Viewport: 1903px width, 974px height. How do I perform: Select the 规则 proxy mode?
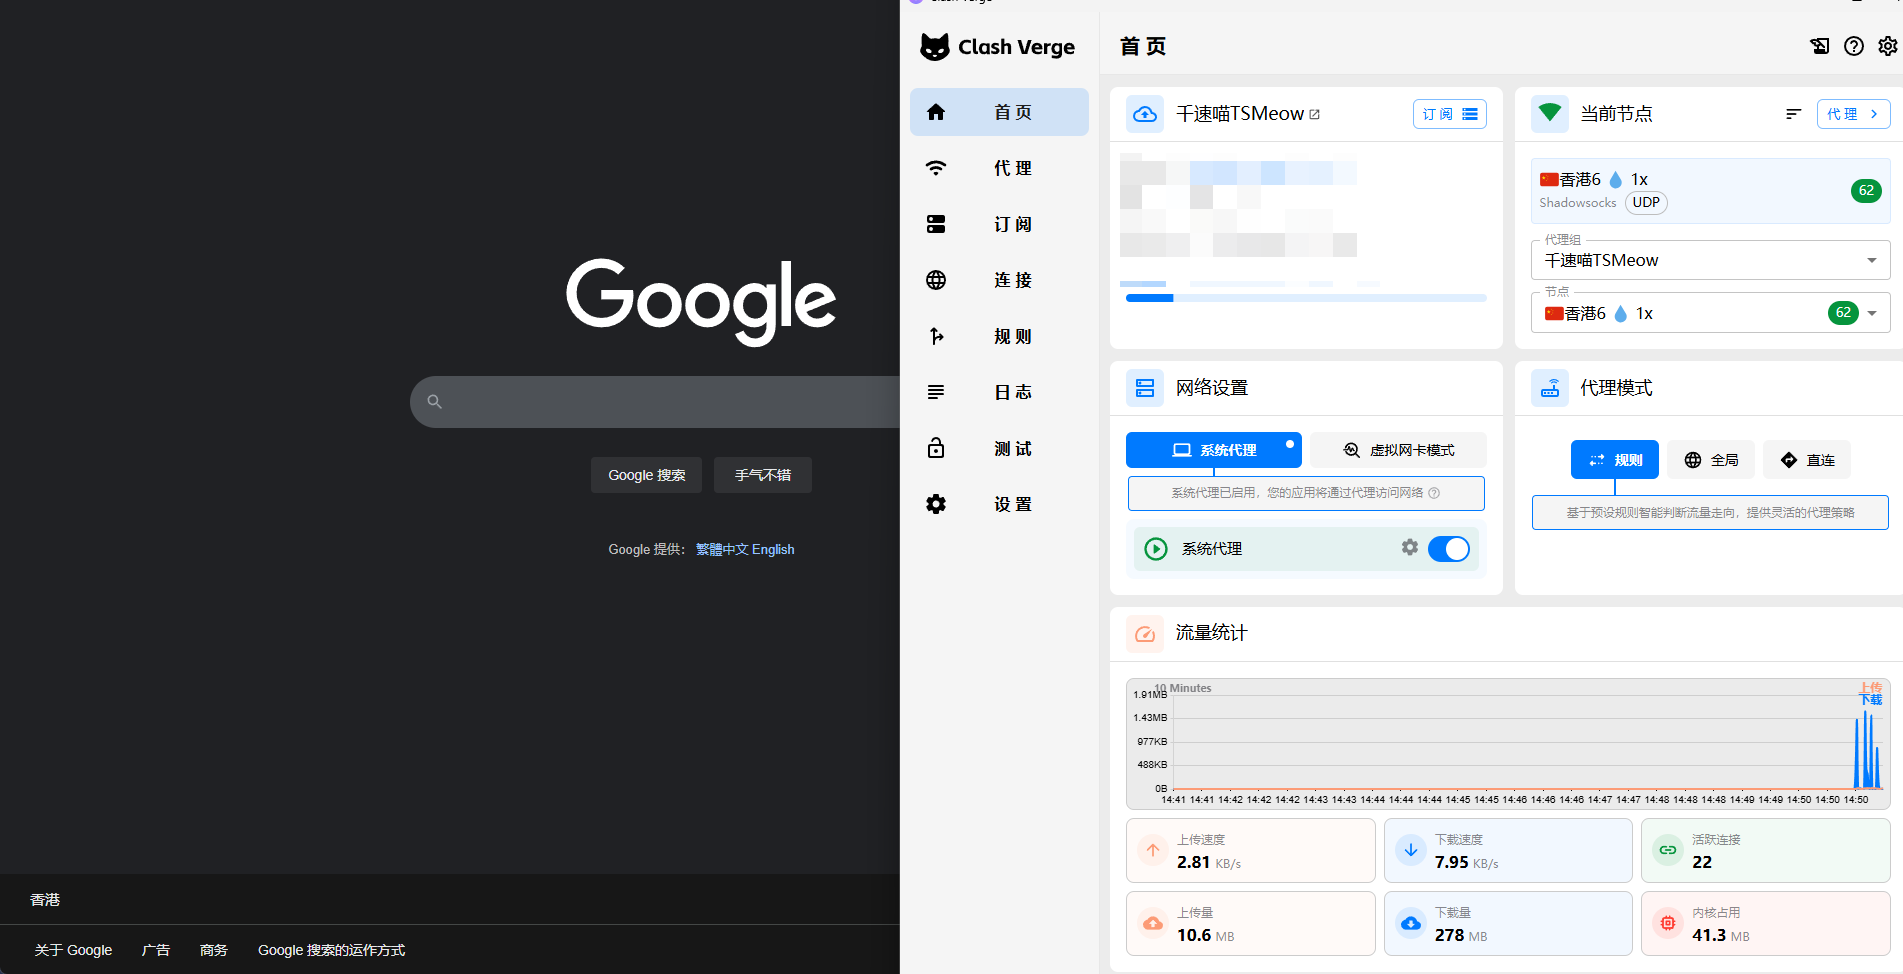point(1615,460)
